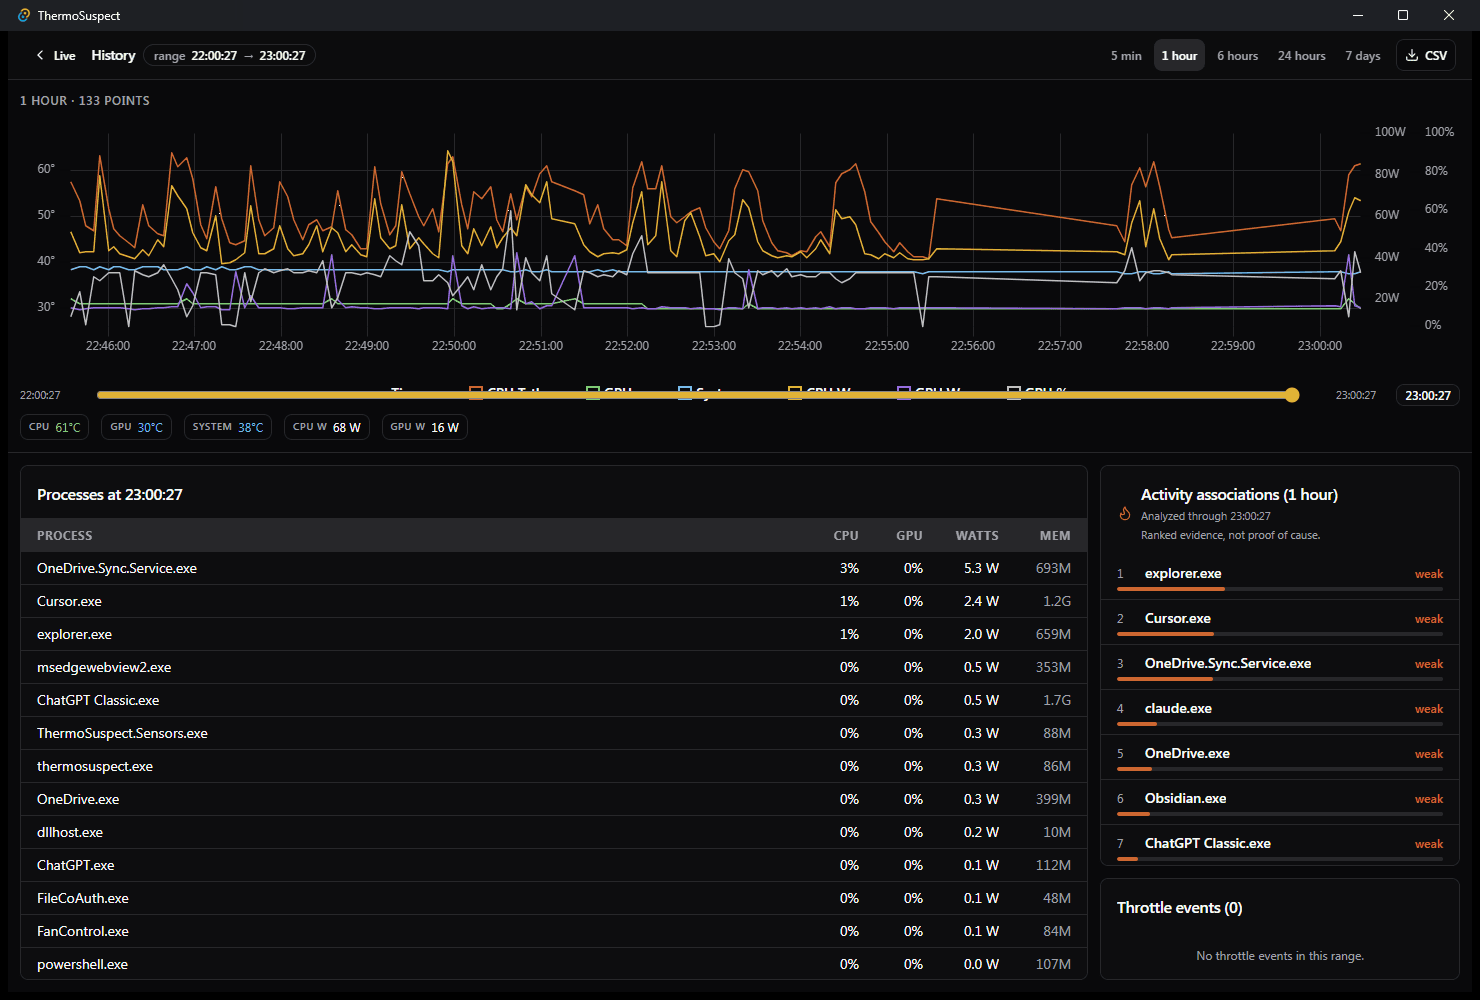Select the 24 hours time range
The image size is (1480, 1000).
point(1301,56)
